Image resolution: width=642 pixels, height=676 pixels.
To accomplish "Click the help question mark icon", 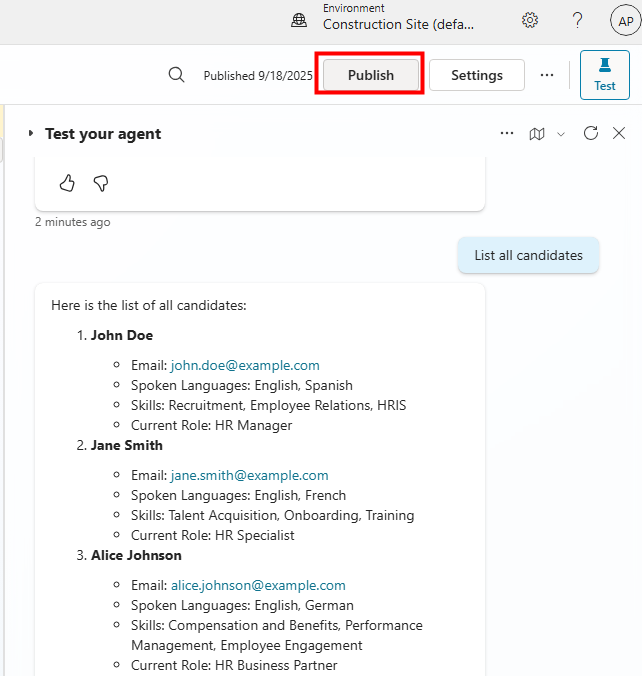I will tap(577, 20).
